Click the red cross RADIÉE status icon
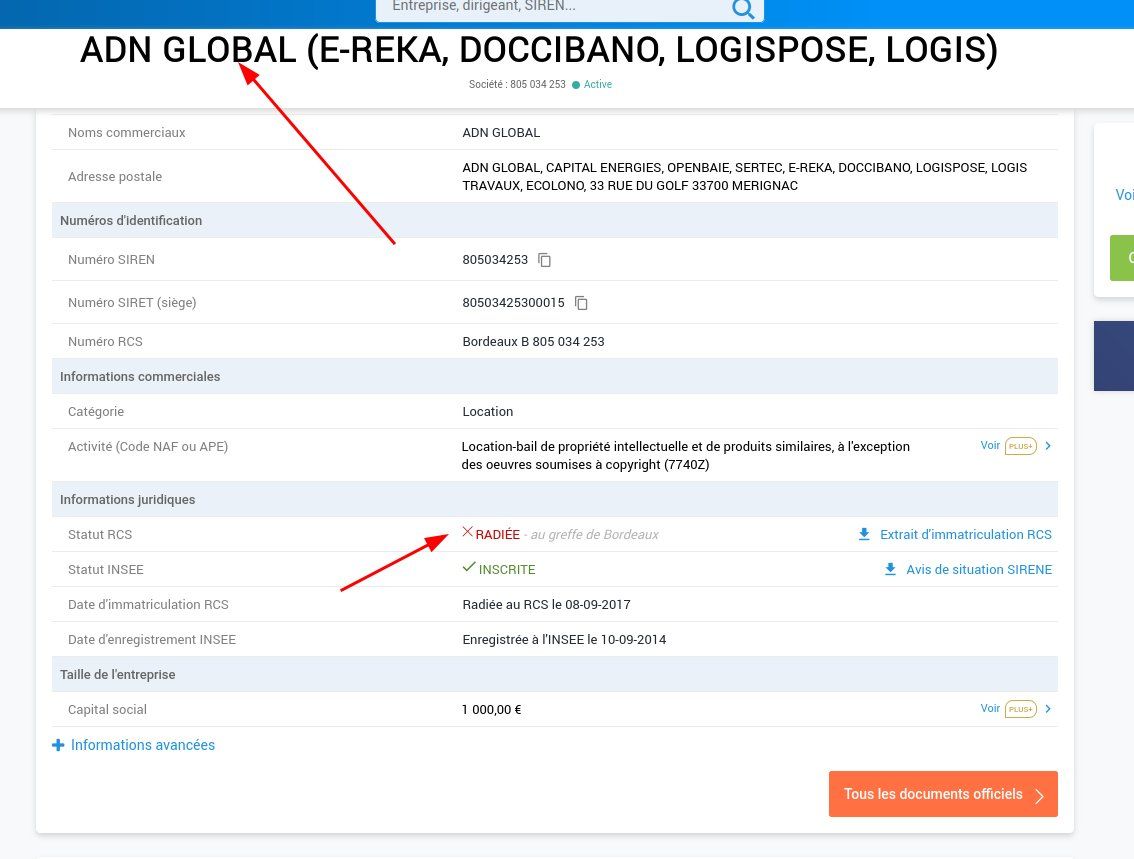Image resolution: width=1134 pixels, height=859 pixels. [467, 532]
